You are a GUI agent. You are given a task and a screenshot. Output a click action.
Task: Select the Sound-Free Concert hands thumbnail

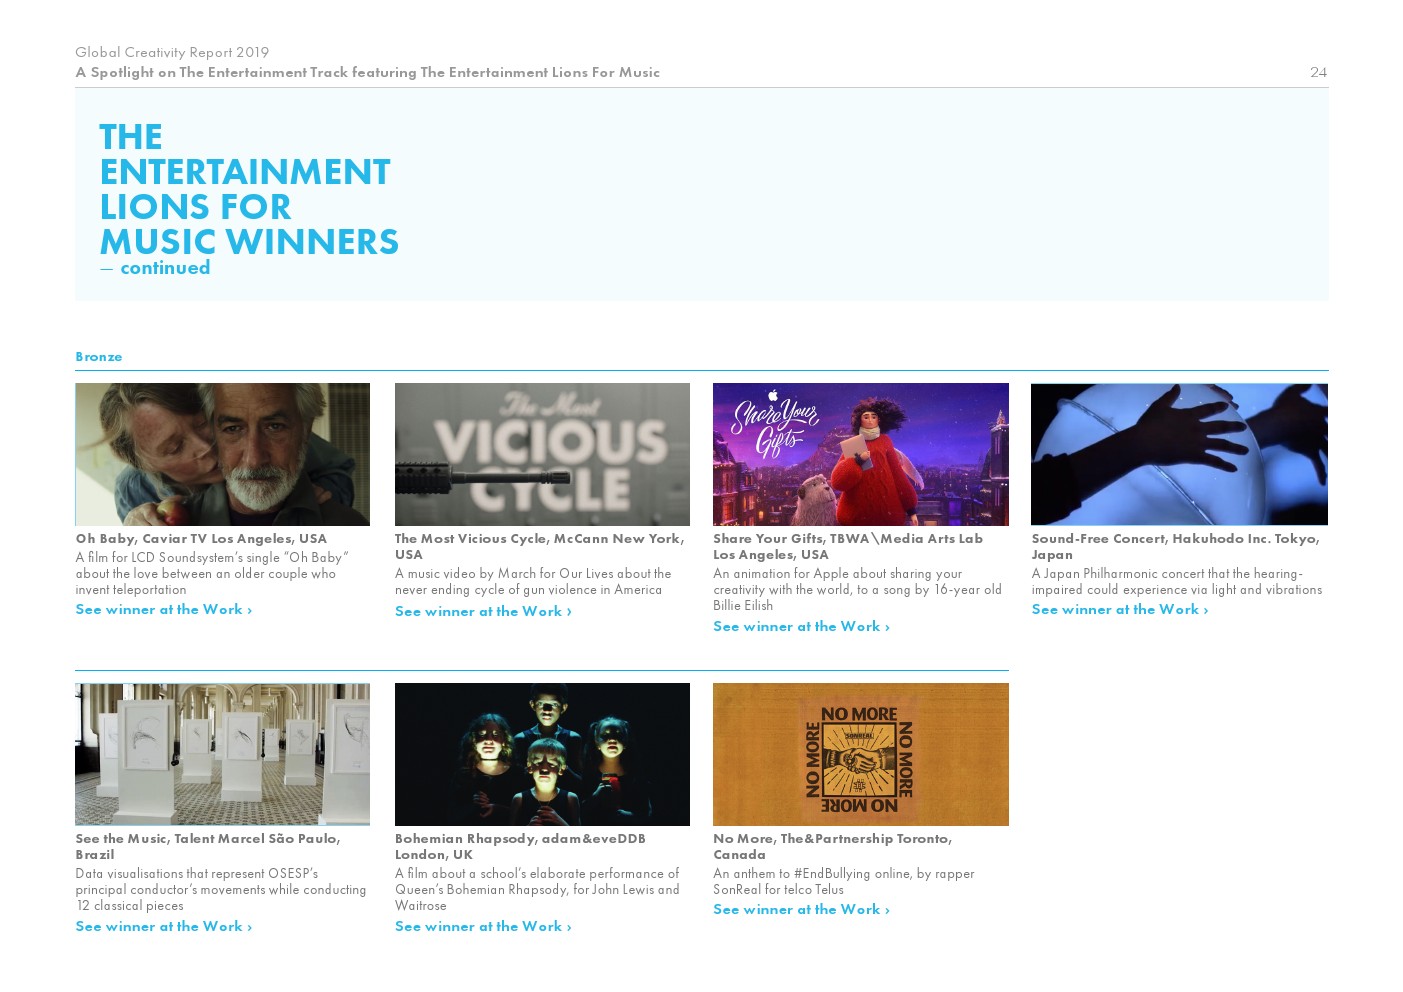point(1179,454)
